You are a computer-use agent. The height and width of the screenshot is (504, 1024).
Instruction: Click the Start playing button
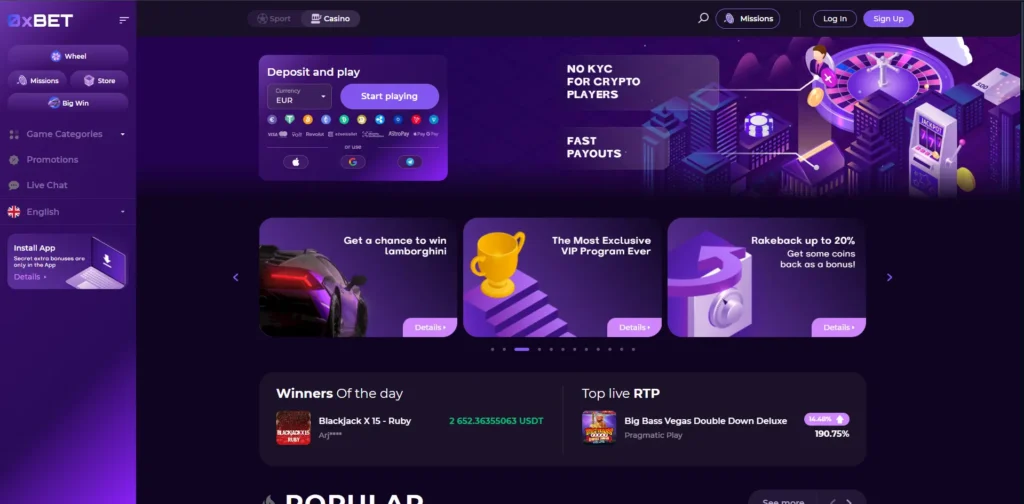[389, 96]
